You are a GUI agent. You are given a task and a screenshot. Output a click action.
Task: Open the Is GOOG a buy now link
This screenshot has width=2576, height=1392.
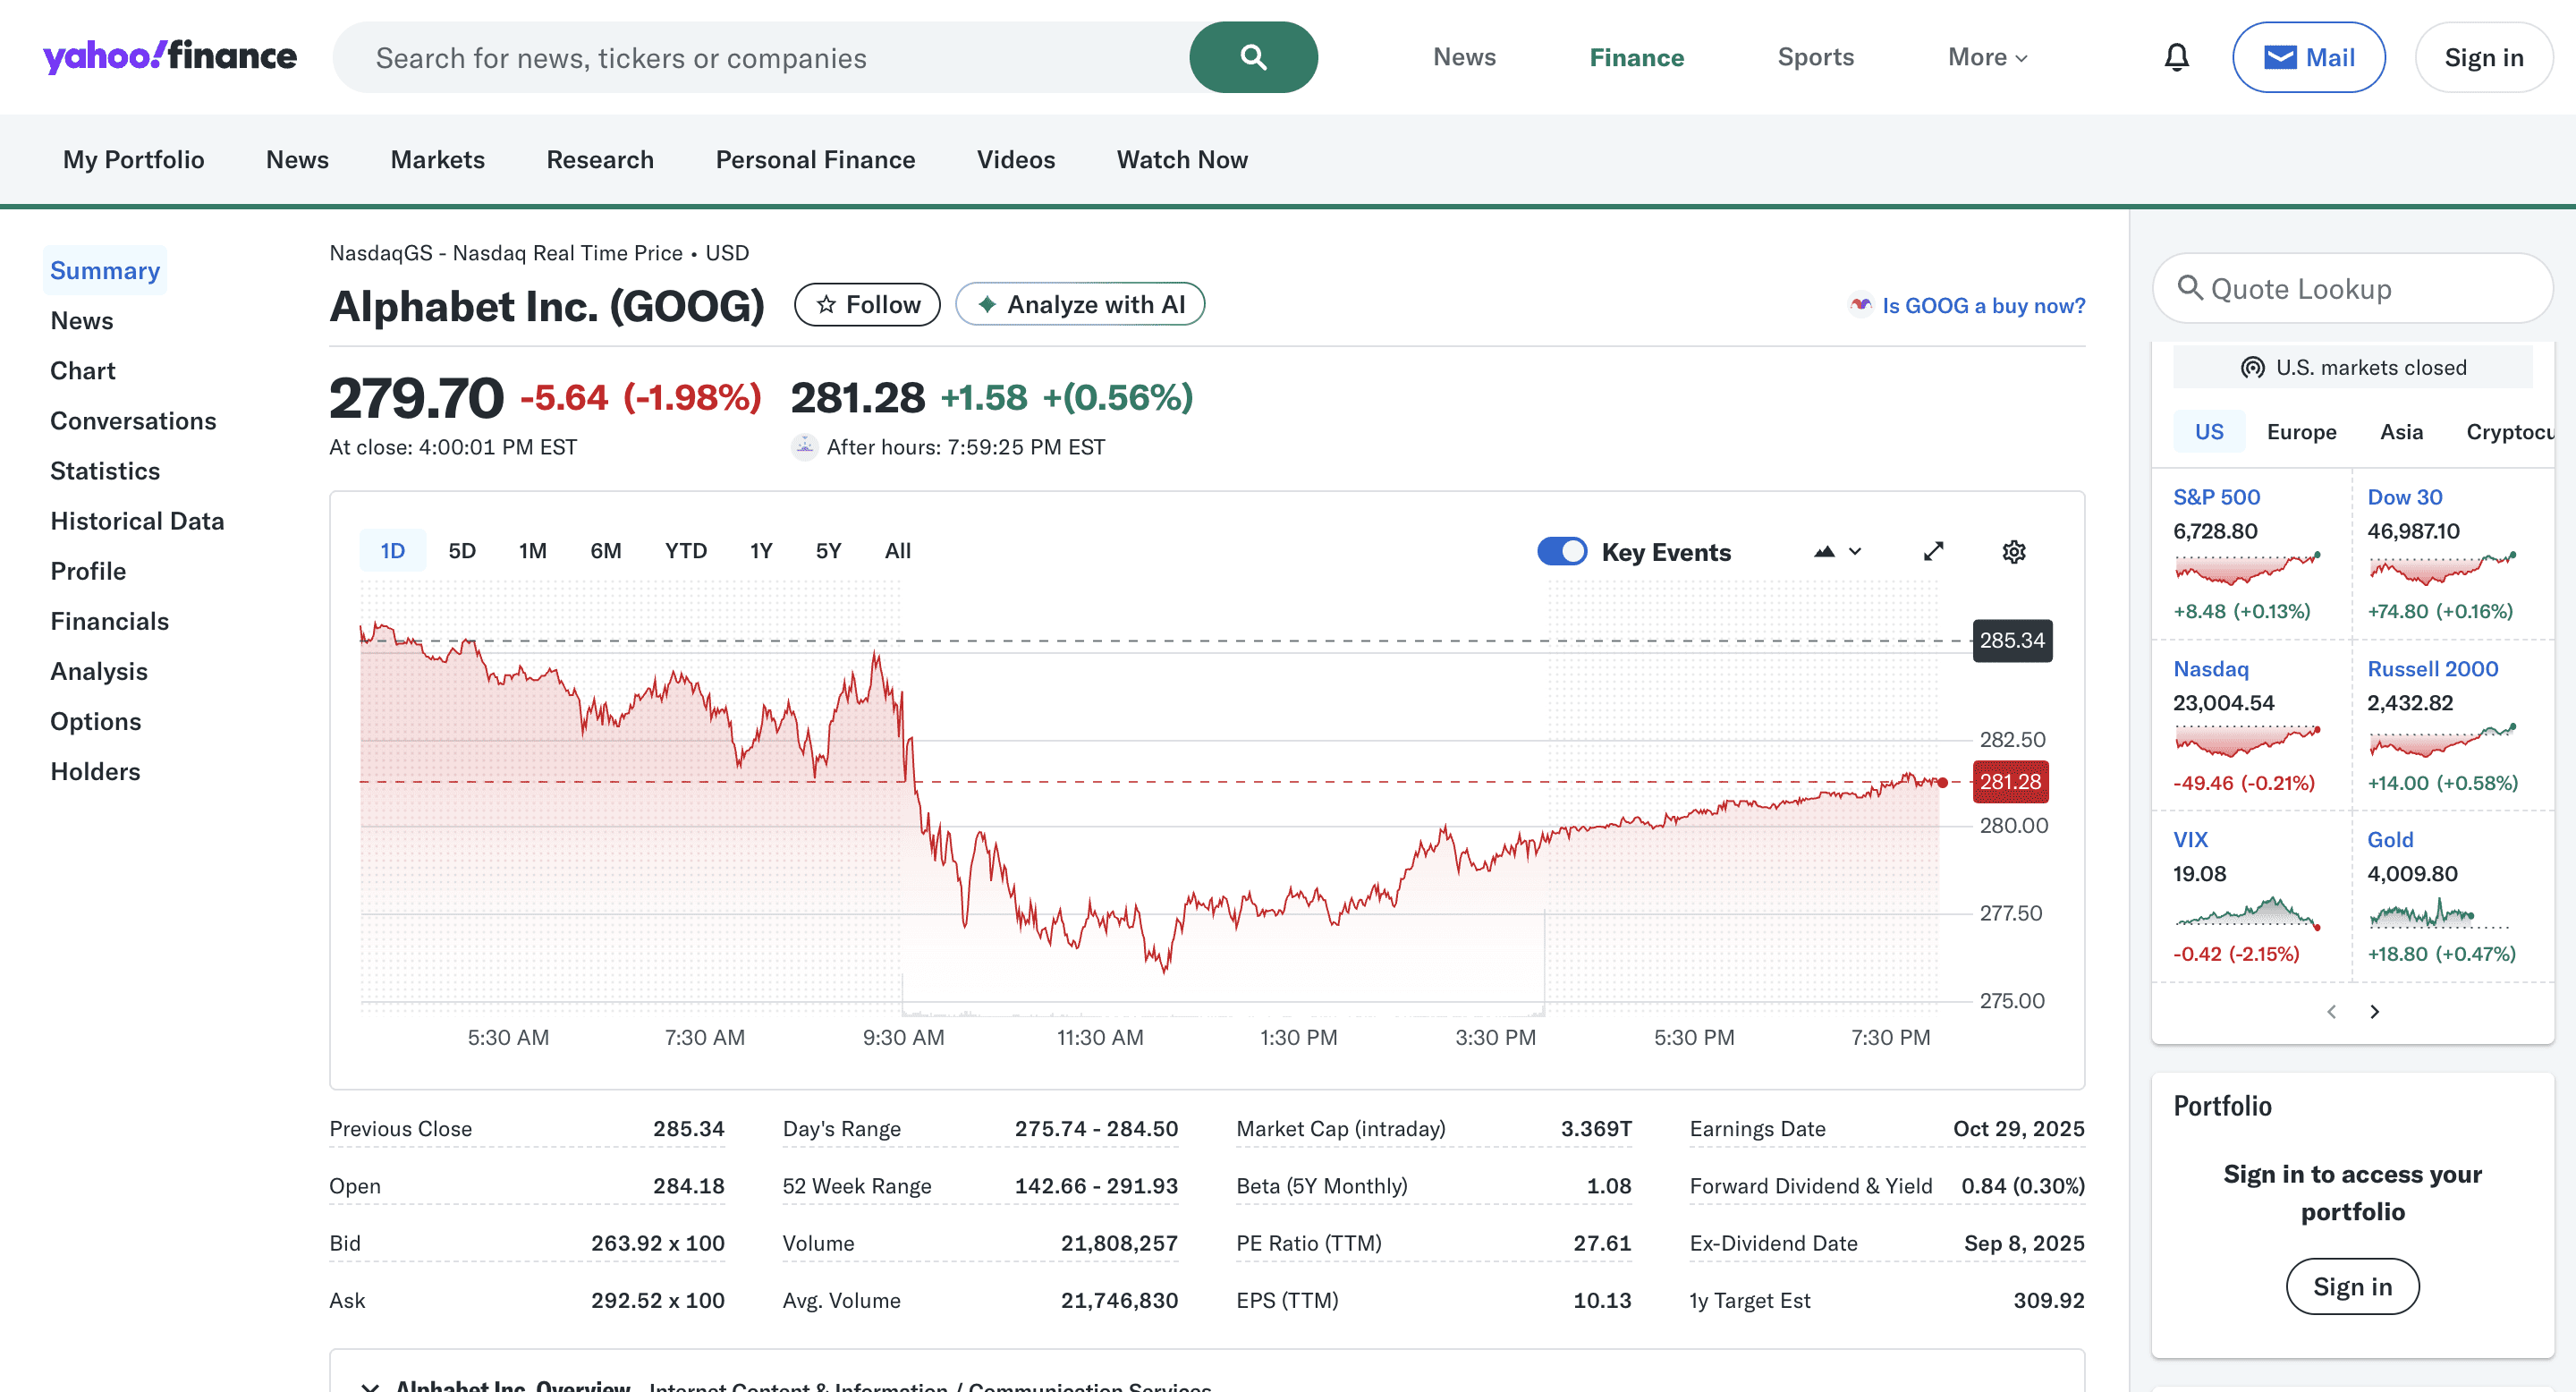[1983, 306]
